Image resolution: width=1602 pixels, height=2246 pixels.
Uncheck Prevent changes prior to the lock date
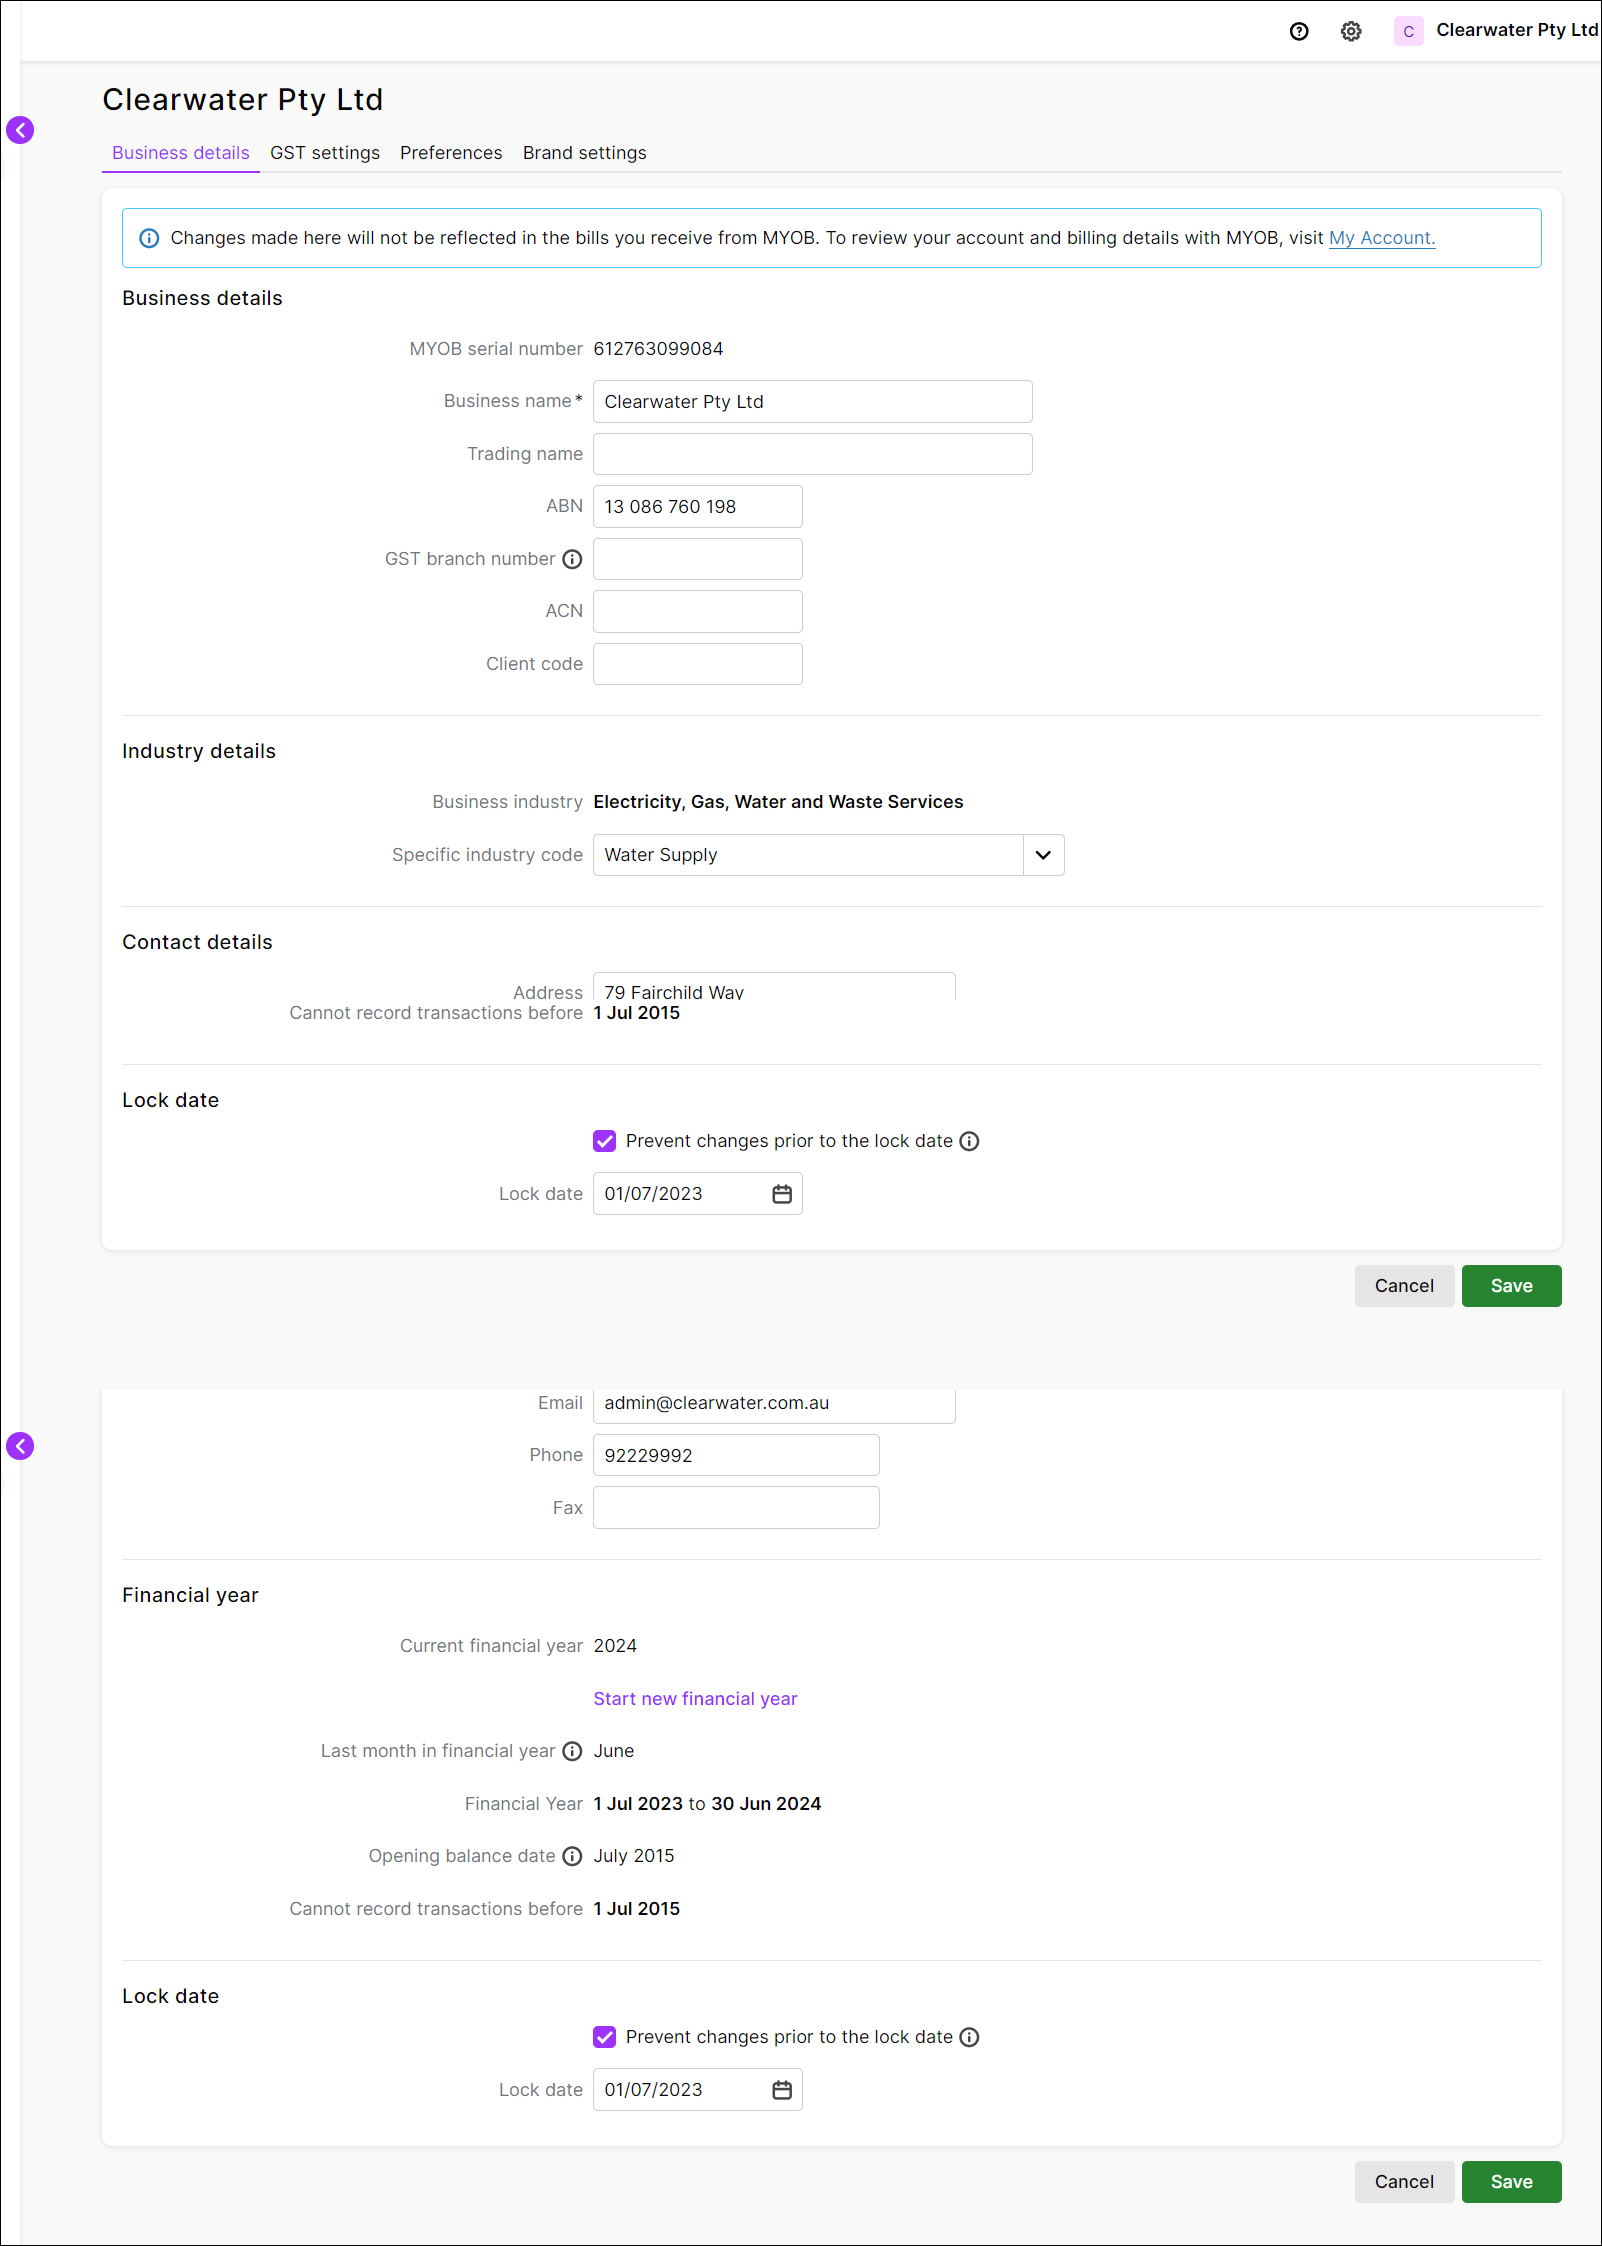pyautogui.click(x=604, y=1141)
